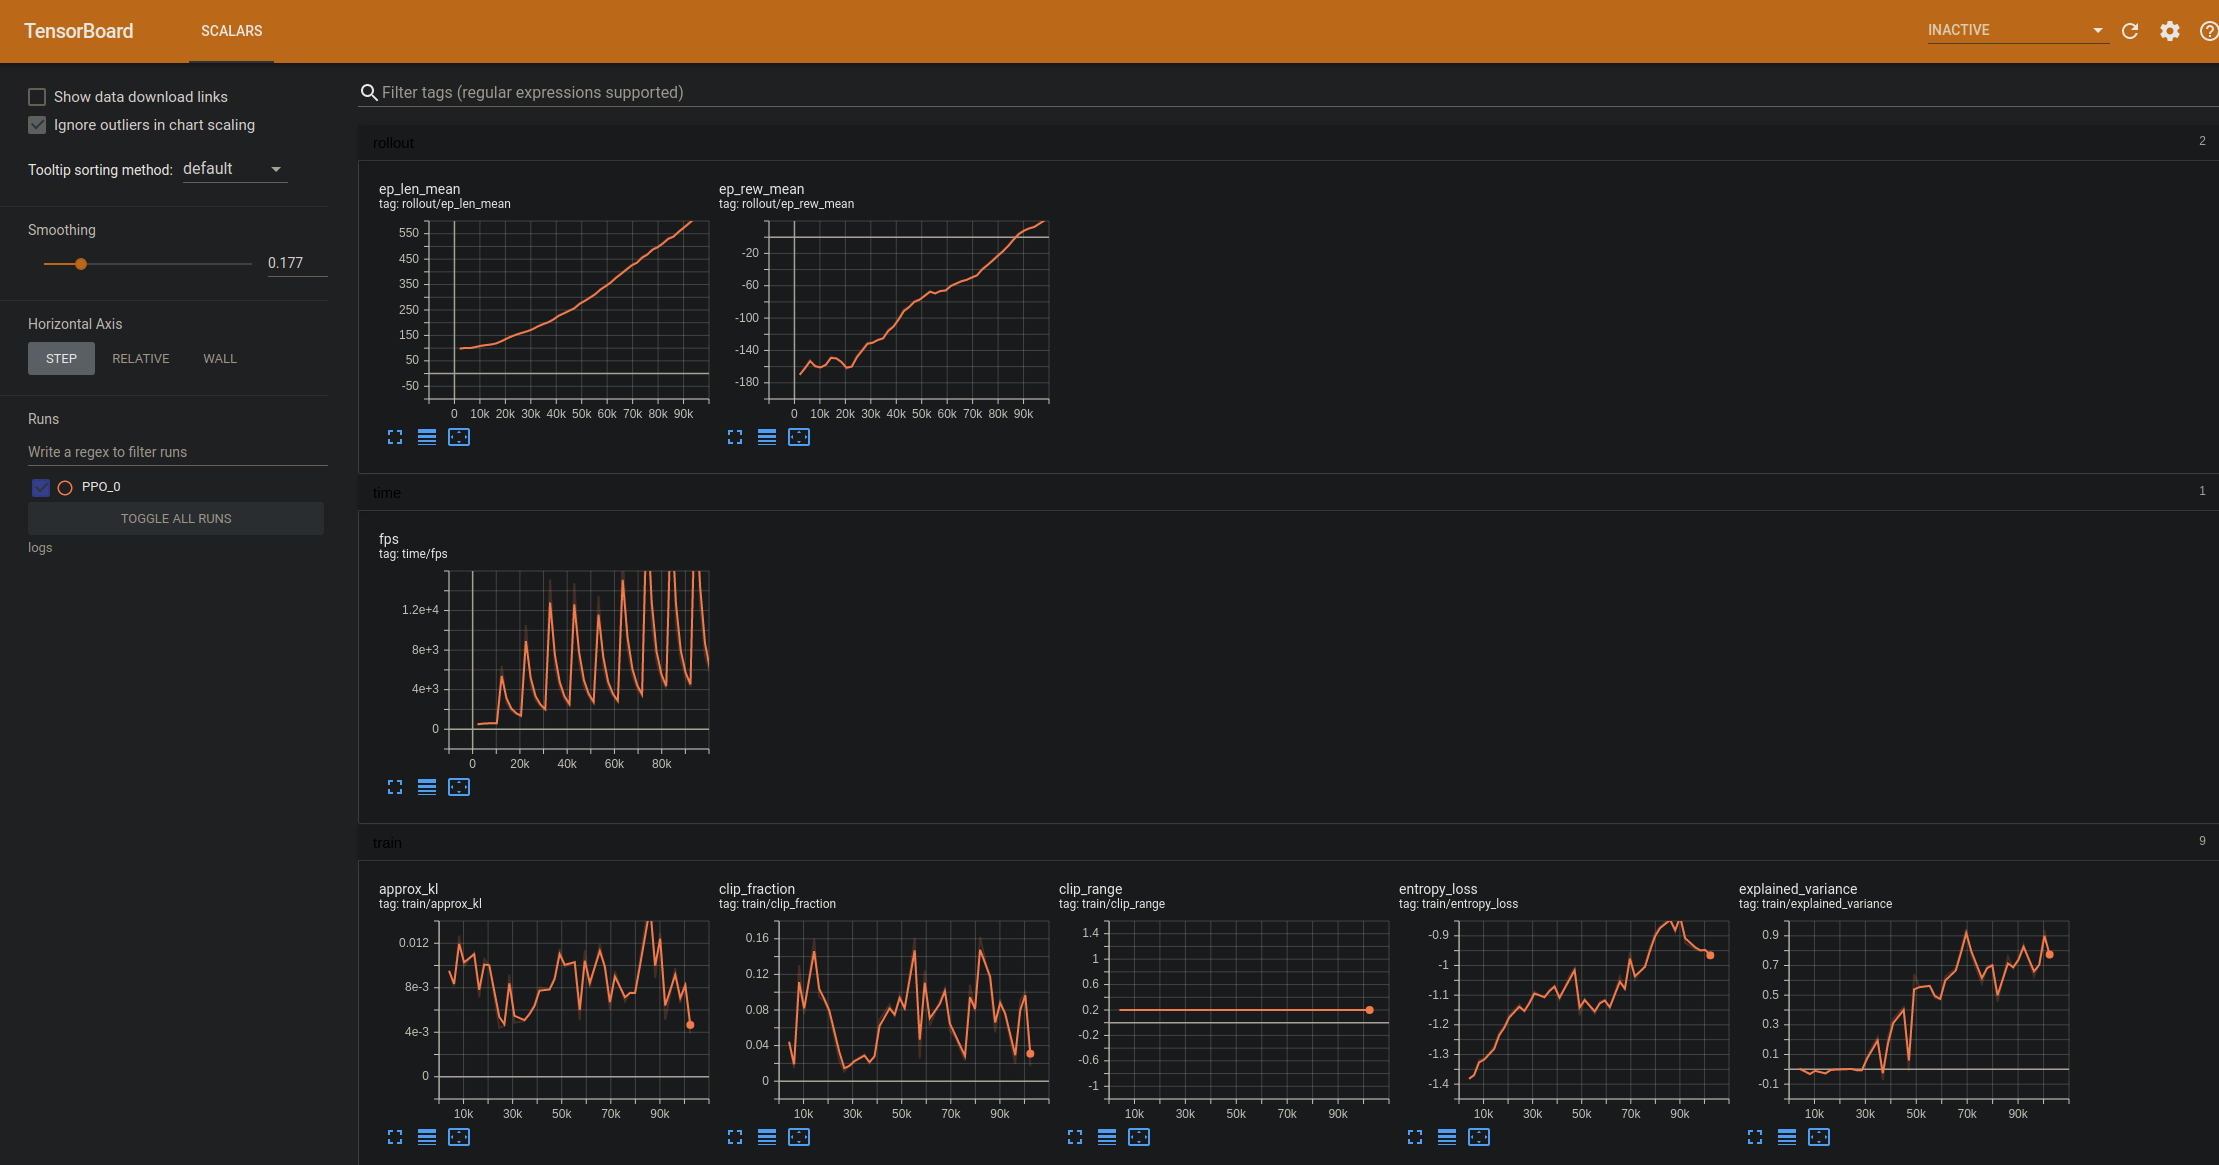2219x1165 pixels.
Task: Expand the explained_variance chart size
Action: [x=1755, y=1137]
